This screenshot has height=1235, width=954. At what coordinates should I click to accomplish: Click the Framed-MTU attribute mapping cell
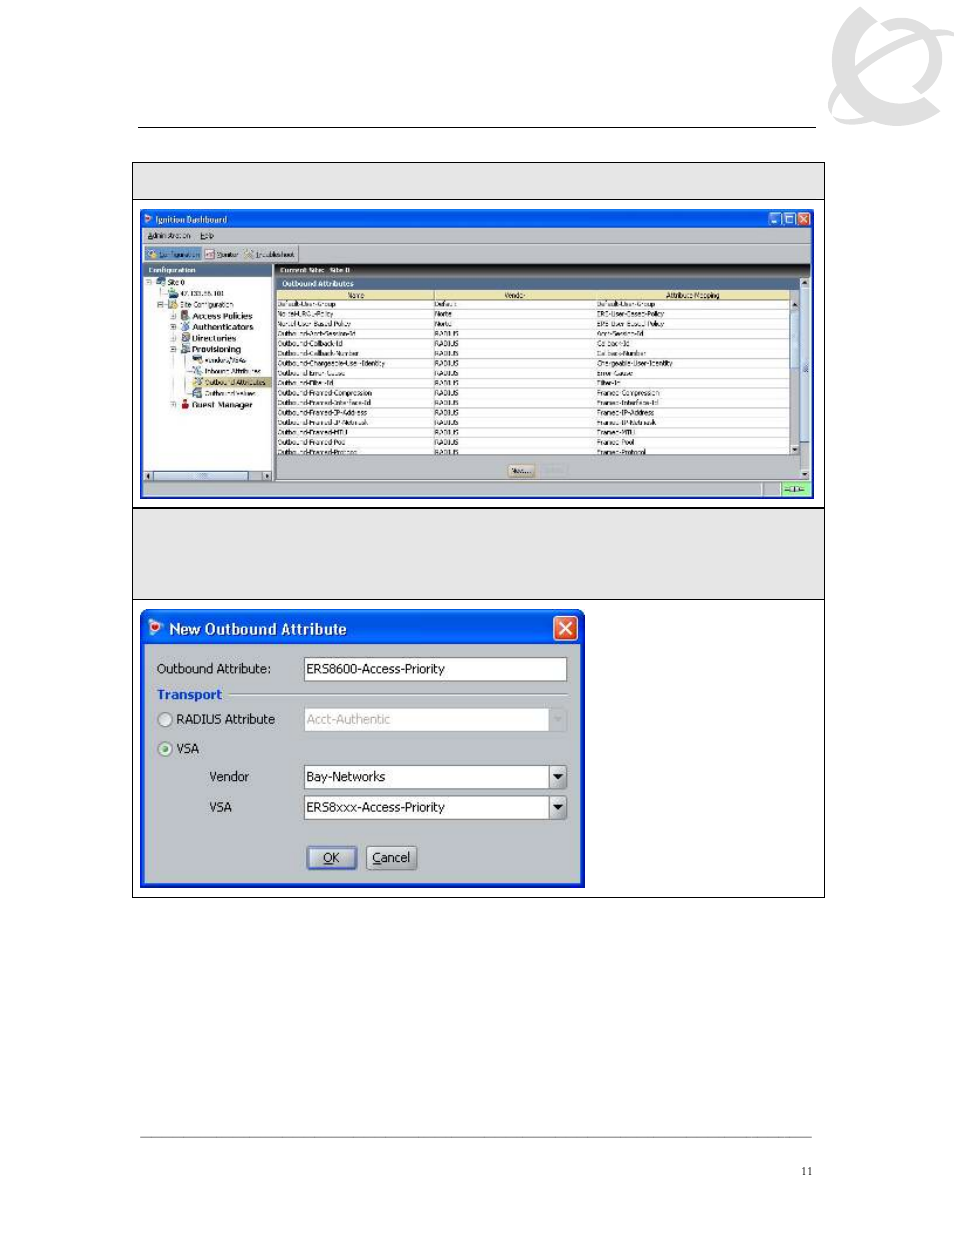point(692,432)
